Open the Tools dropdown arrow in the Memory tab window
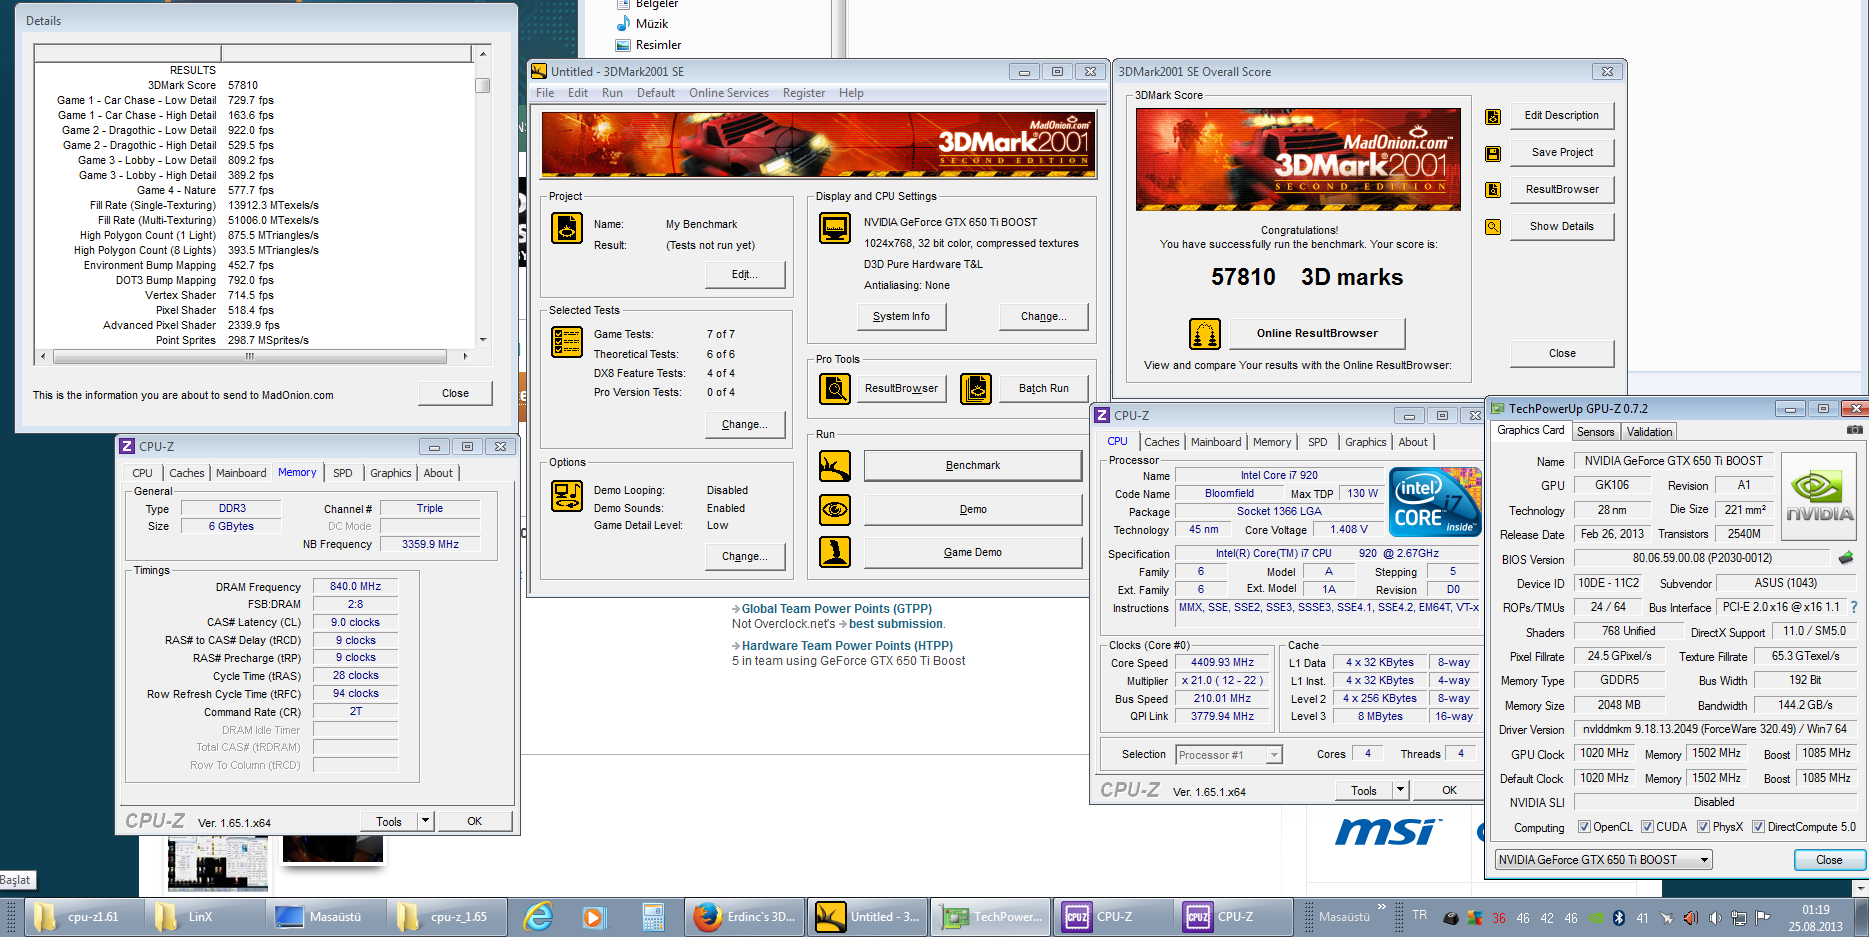 [426, 821]
